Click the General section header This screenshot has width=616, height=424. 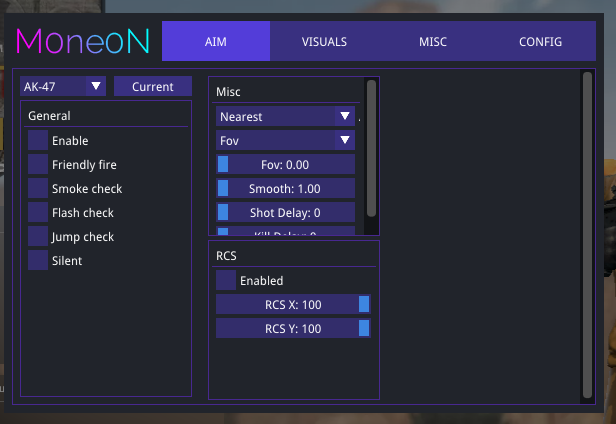49,116
